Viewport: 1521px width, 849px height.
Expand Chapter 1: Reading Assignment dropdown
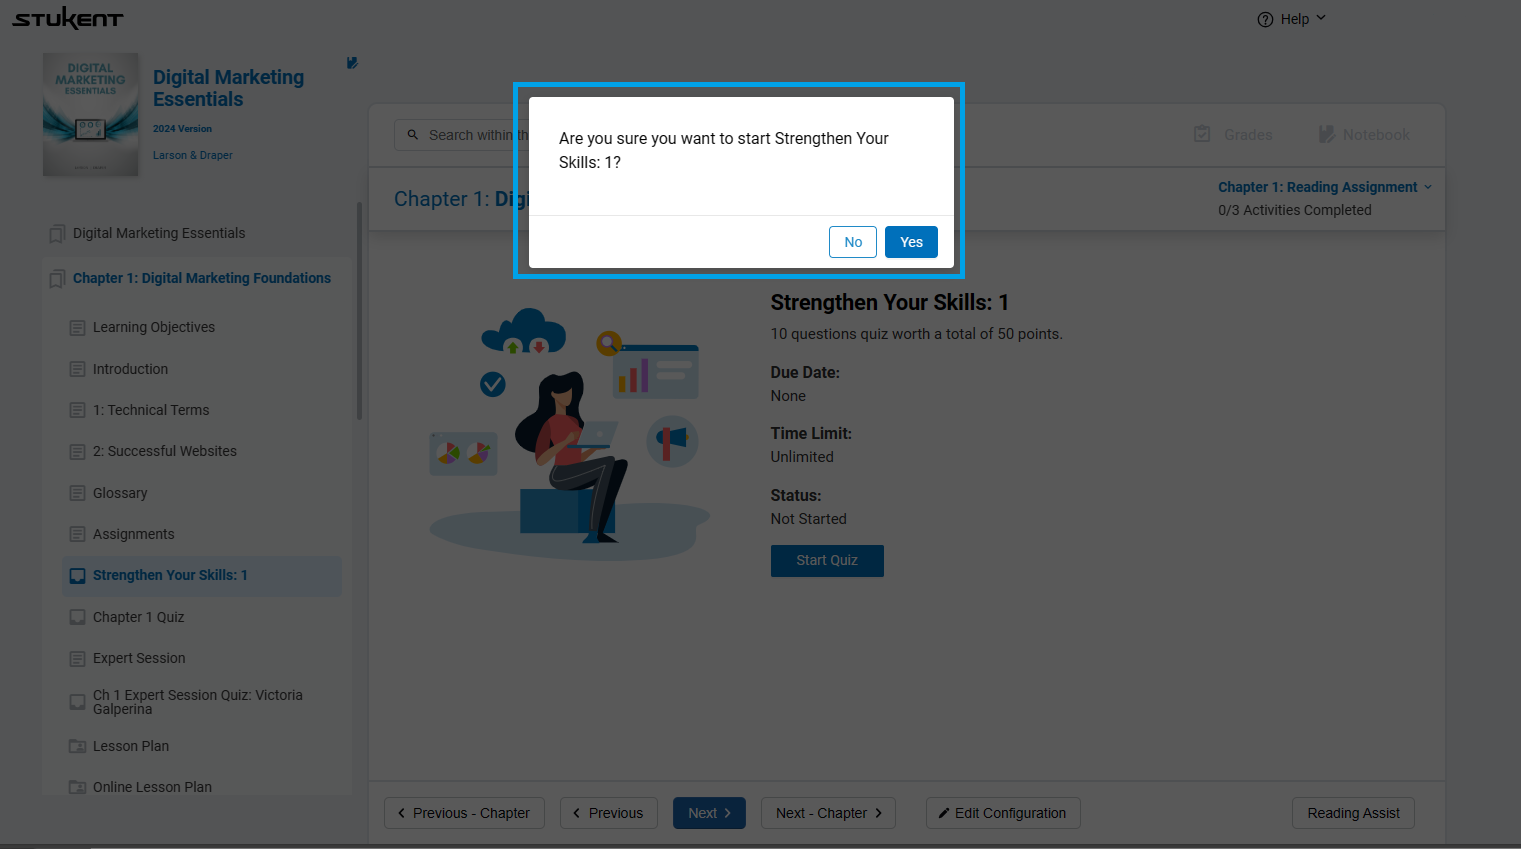tap(1325, 187)
